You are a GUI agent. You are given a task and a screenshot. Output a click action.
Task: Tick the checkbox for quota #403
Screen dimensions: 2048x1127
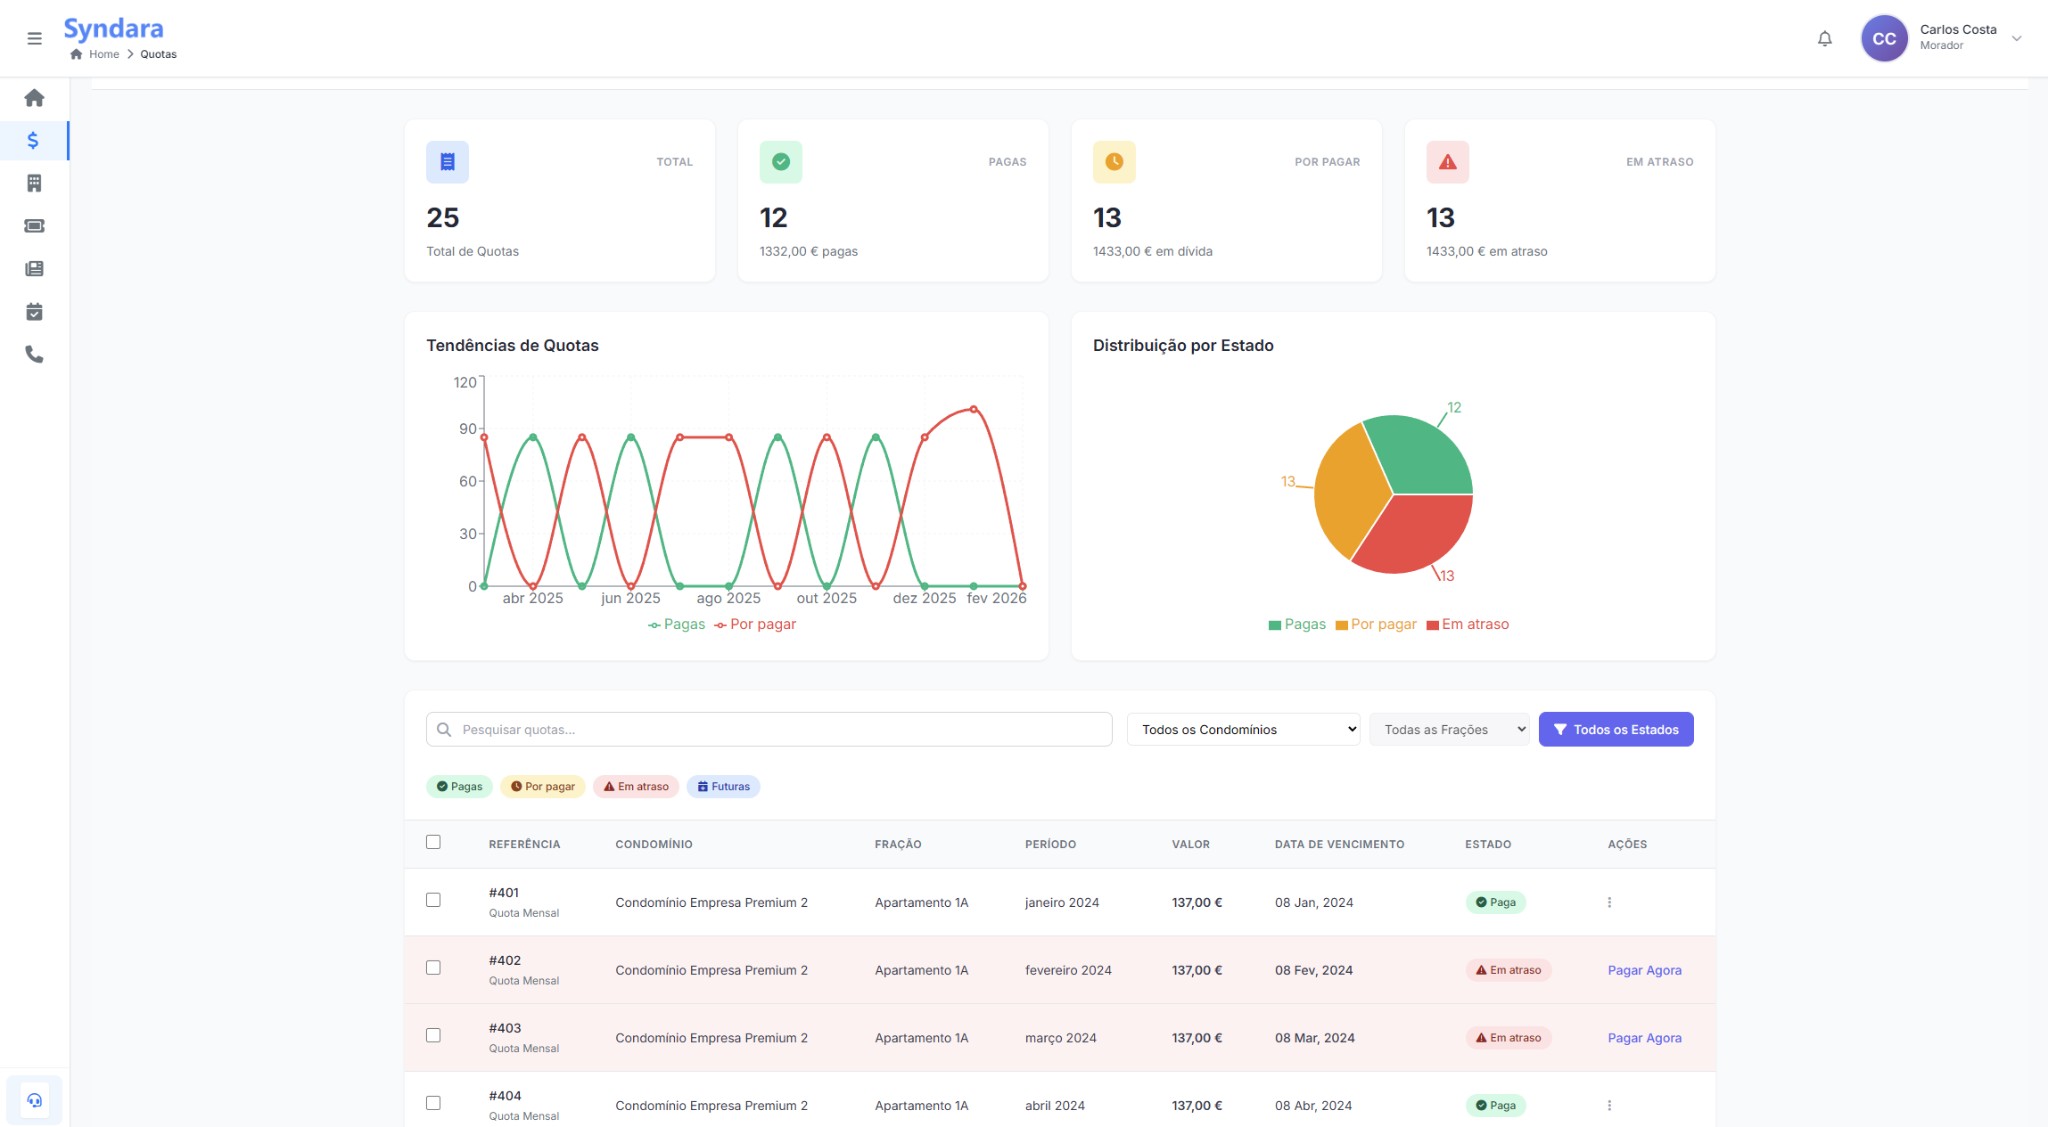[x=433, y=1035]
